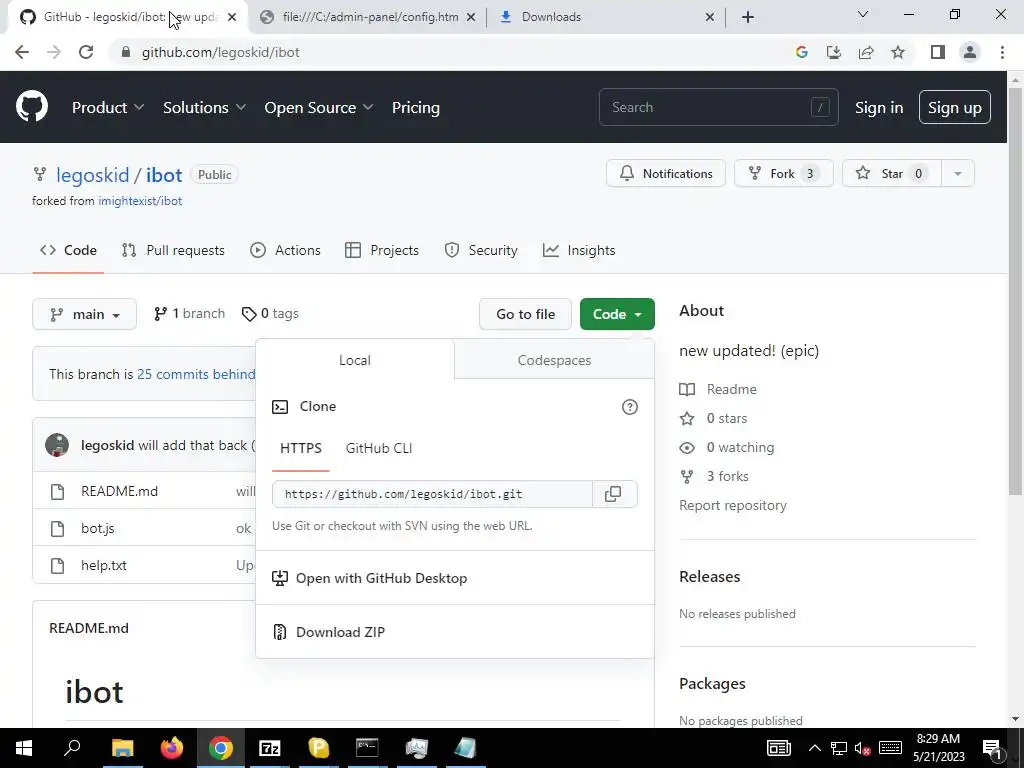Select the GitHub CLI clone option
1024x768 pixels.
point(379,449)
